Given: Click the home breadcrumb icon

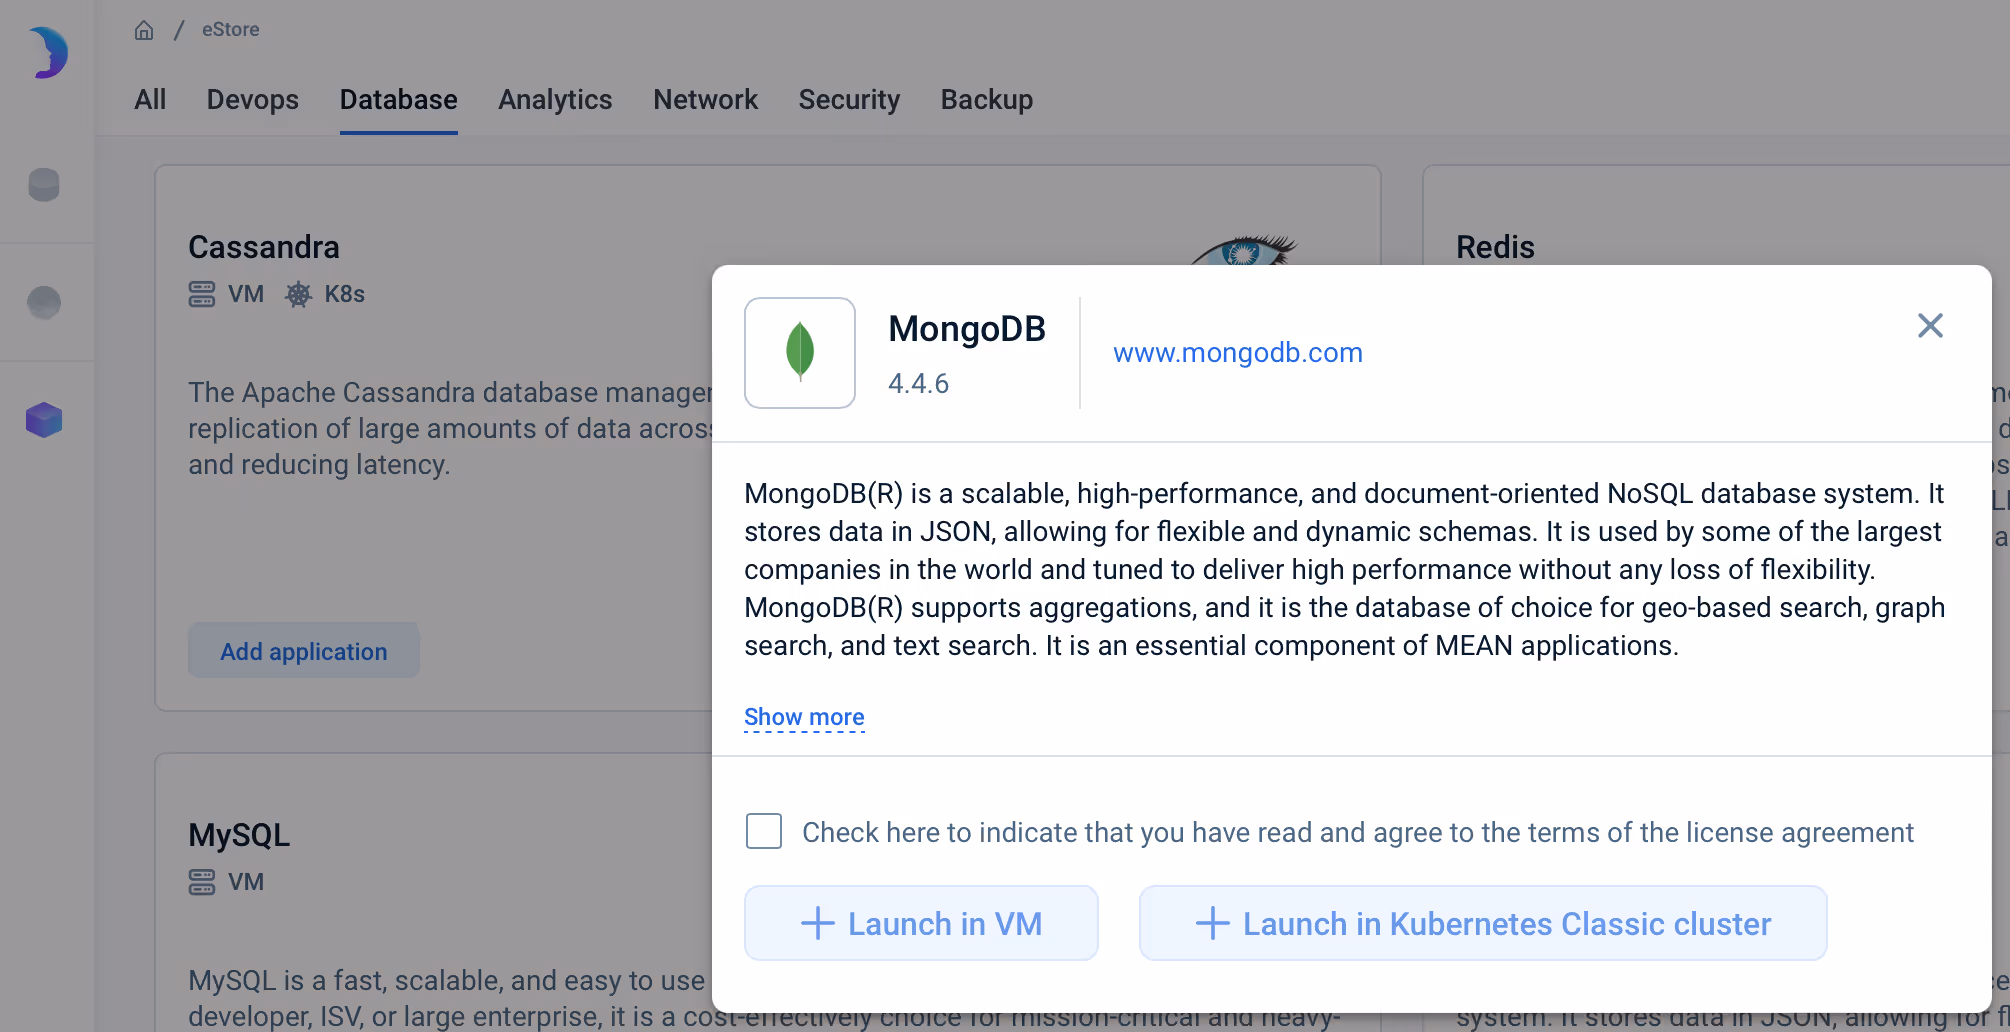Looking at the screenshot, I should [144, 29].
